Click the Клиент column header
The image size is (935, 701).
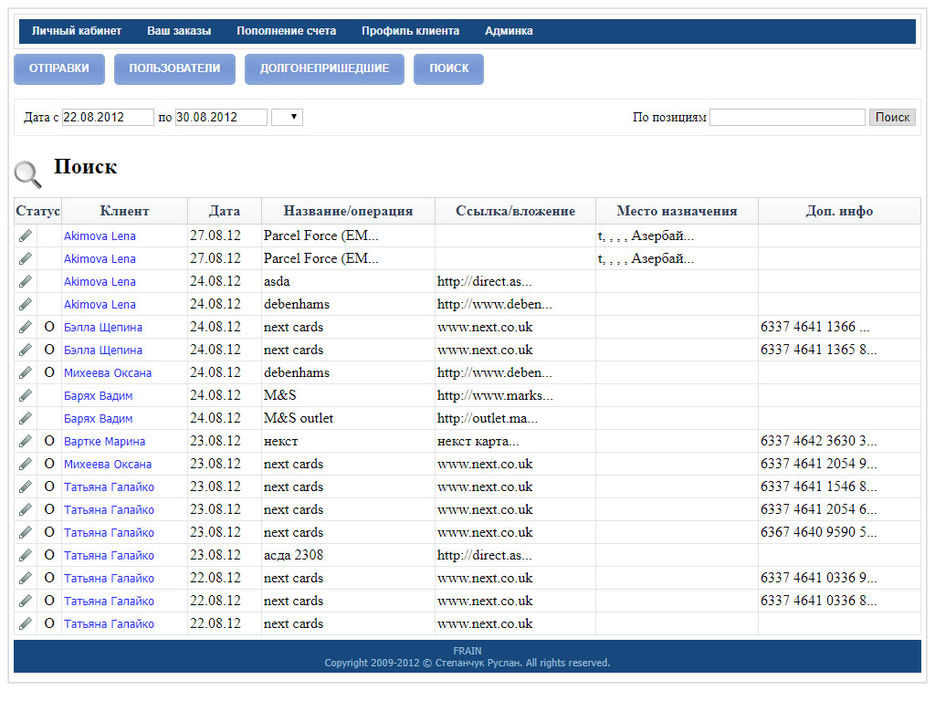(124, 211)
